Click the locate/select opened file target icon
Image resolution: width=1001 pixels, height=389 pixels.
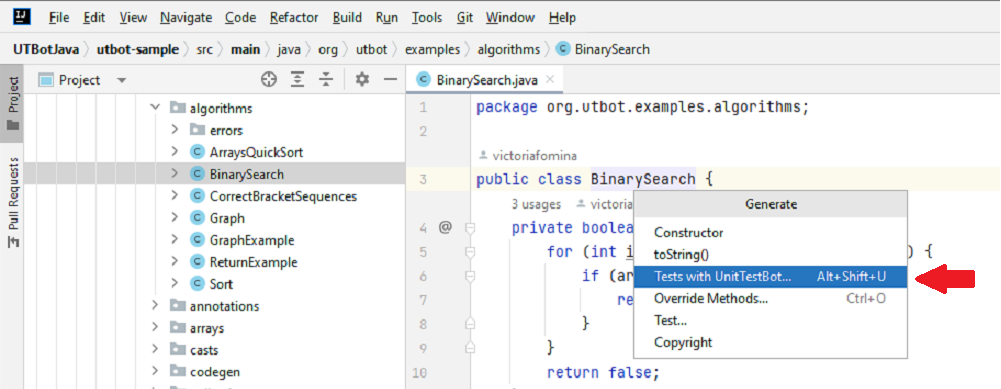(x=269, y=80)
